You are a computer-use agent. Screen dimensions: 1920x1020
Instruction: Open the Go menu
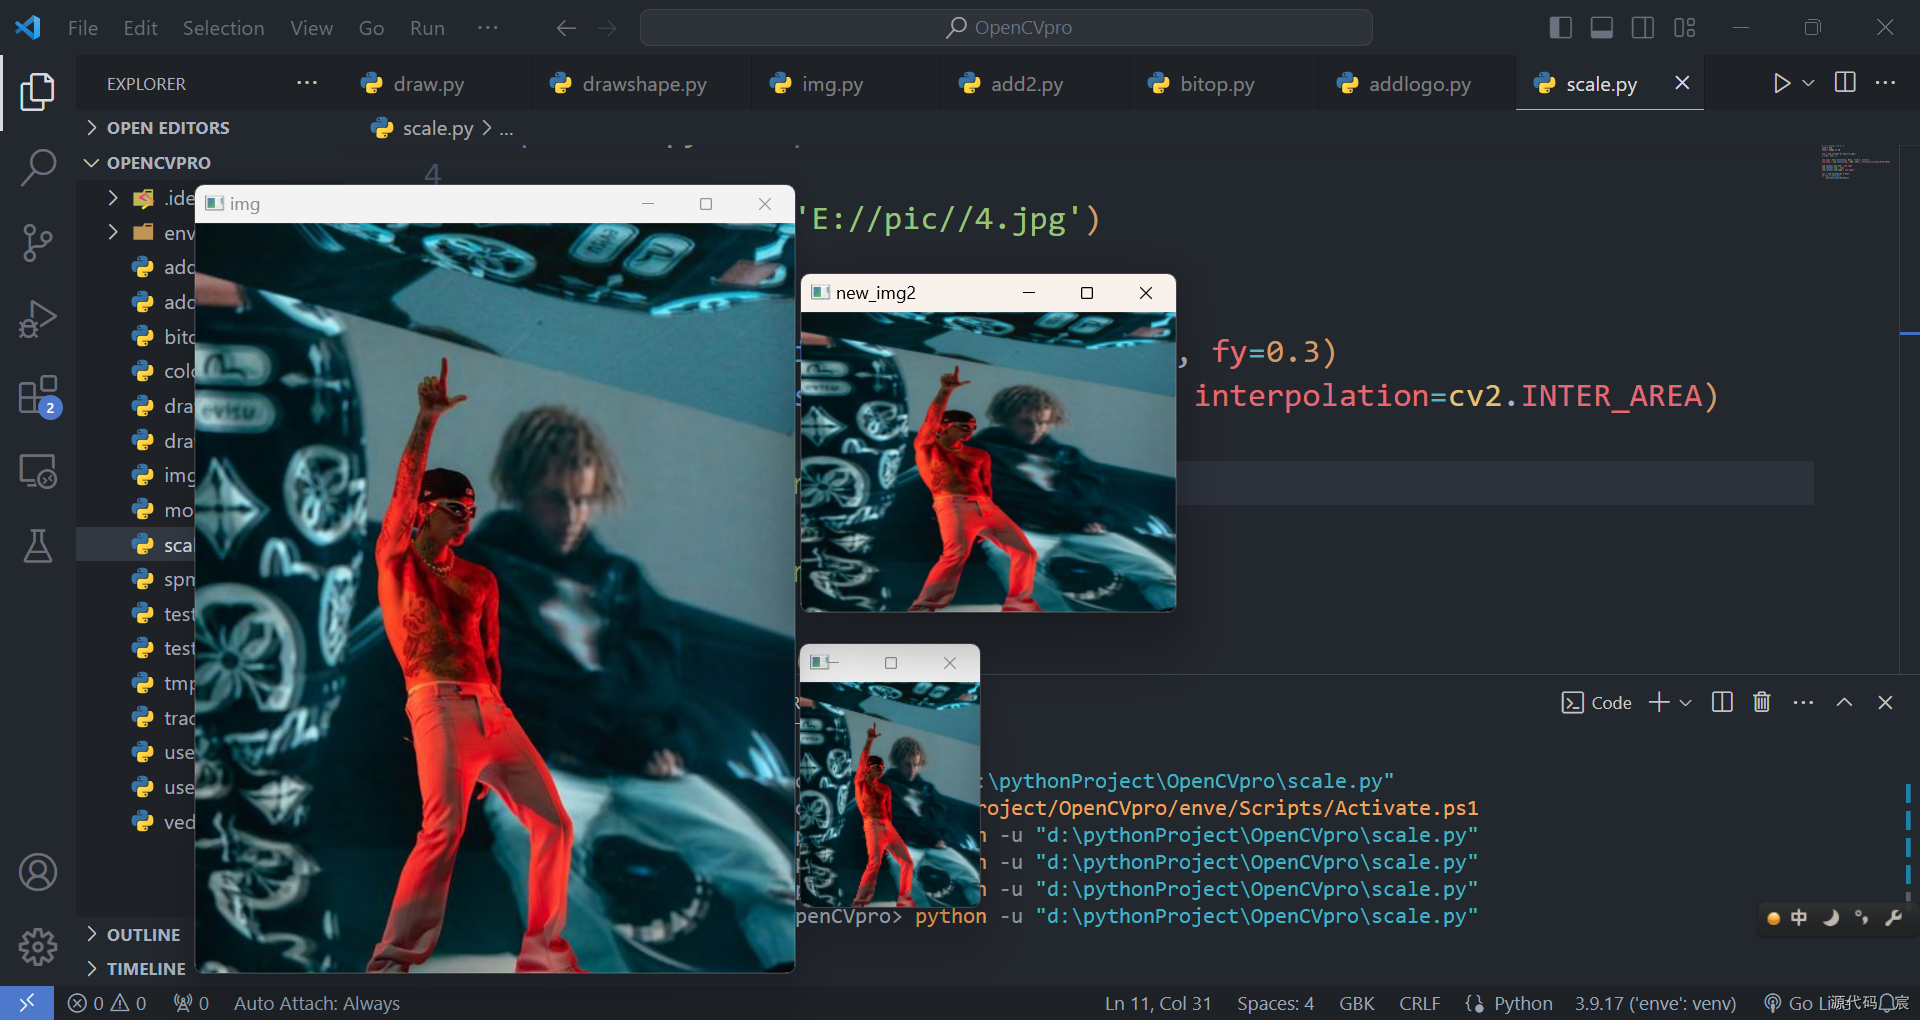371,28
